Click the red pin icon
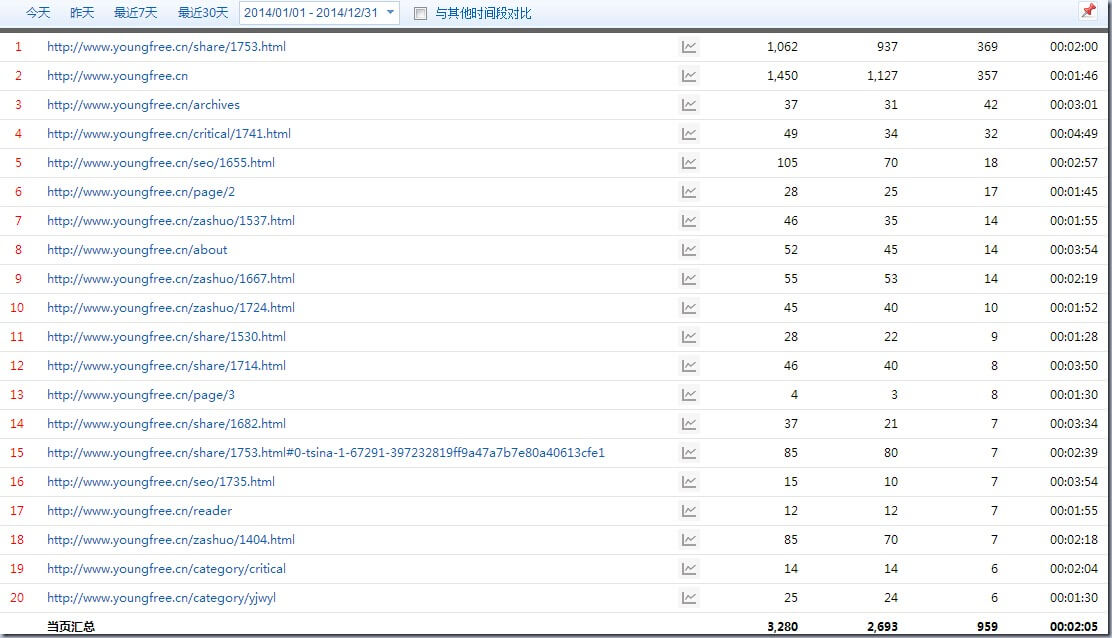The image size is (1112, 638). coord(1088,11)
